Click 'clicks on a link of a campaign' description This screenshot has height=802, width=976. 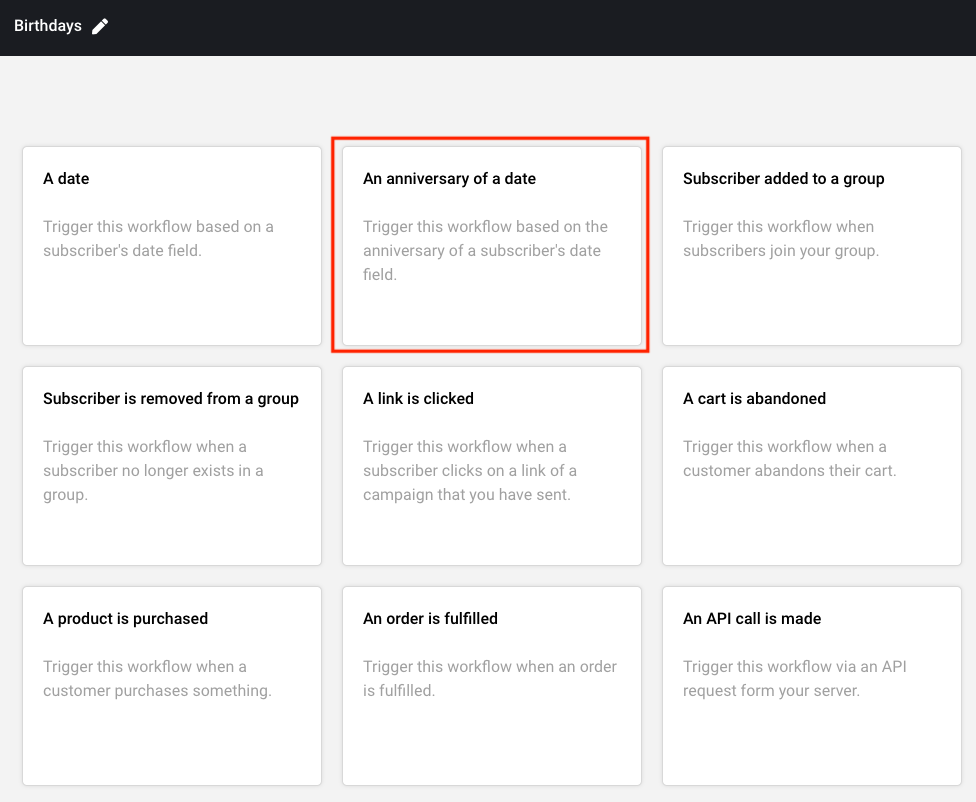[469, 471]
